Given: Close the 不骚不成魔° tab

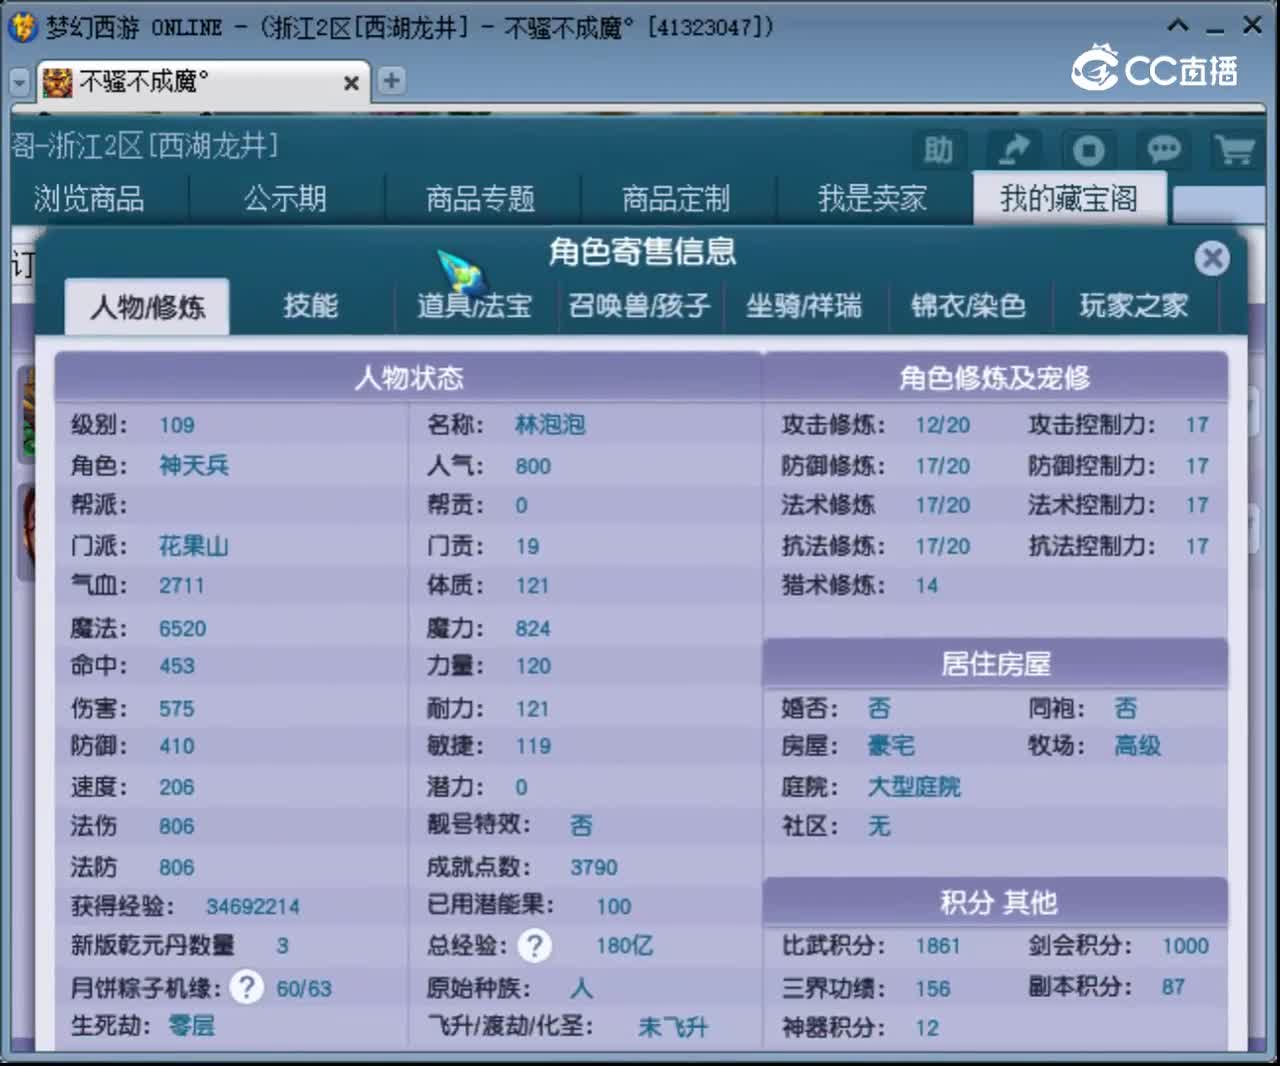Looking at the screenshot, I should (x=351, y=83).
